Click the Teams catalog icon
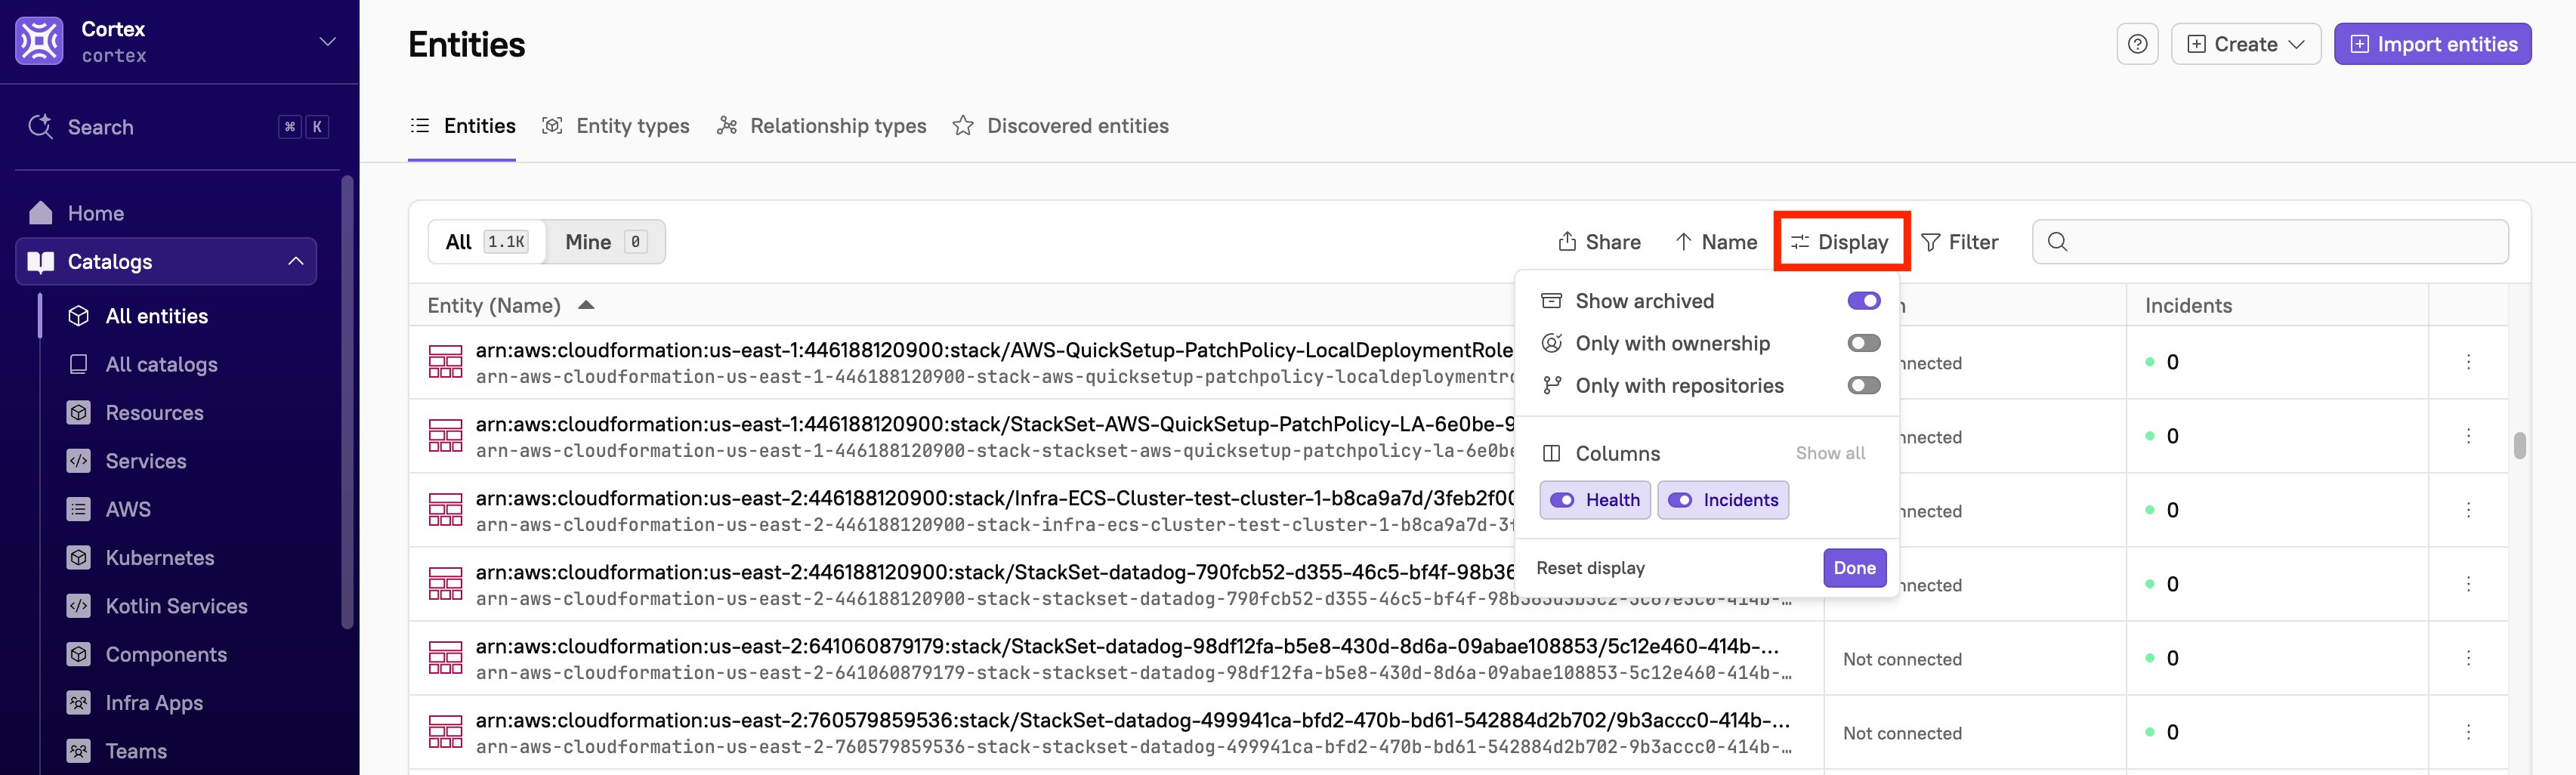Screen dimensions: 2576x775 click(x=79, y=750)
